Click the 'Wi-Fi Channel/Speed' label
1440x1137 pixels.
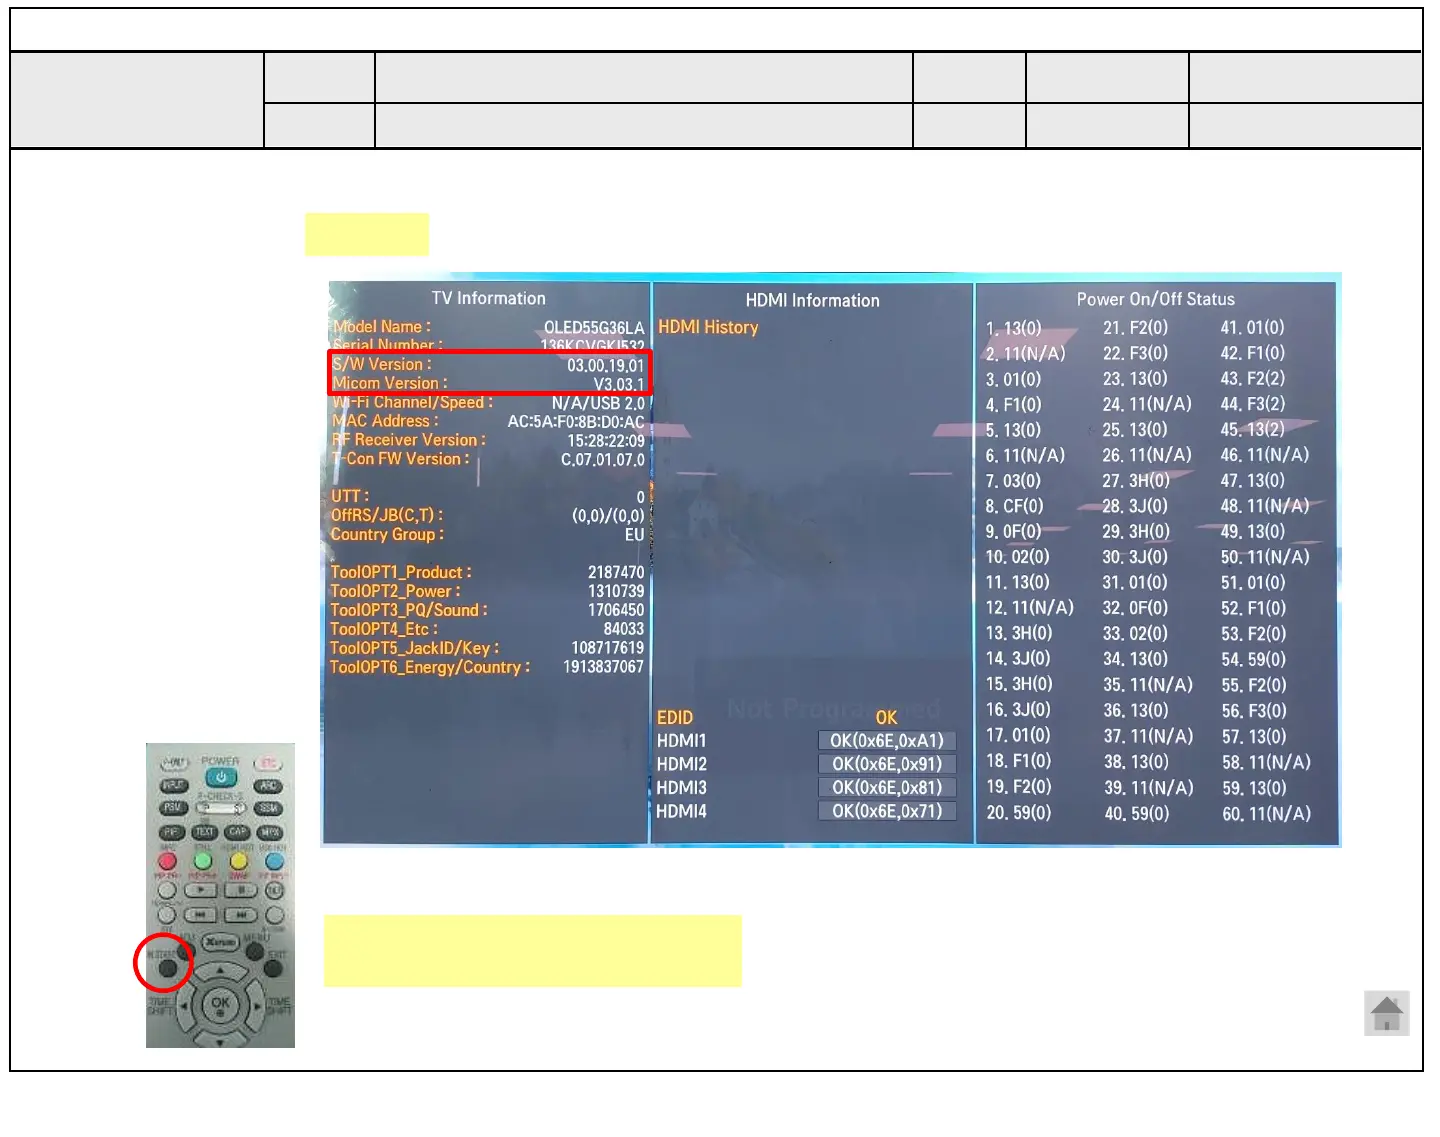(x=413, y=402)
